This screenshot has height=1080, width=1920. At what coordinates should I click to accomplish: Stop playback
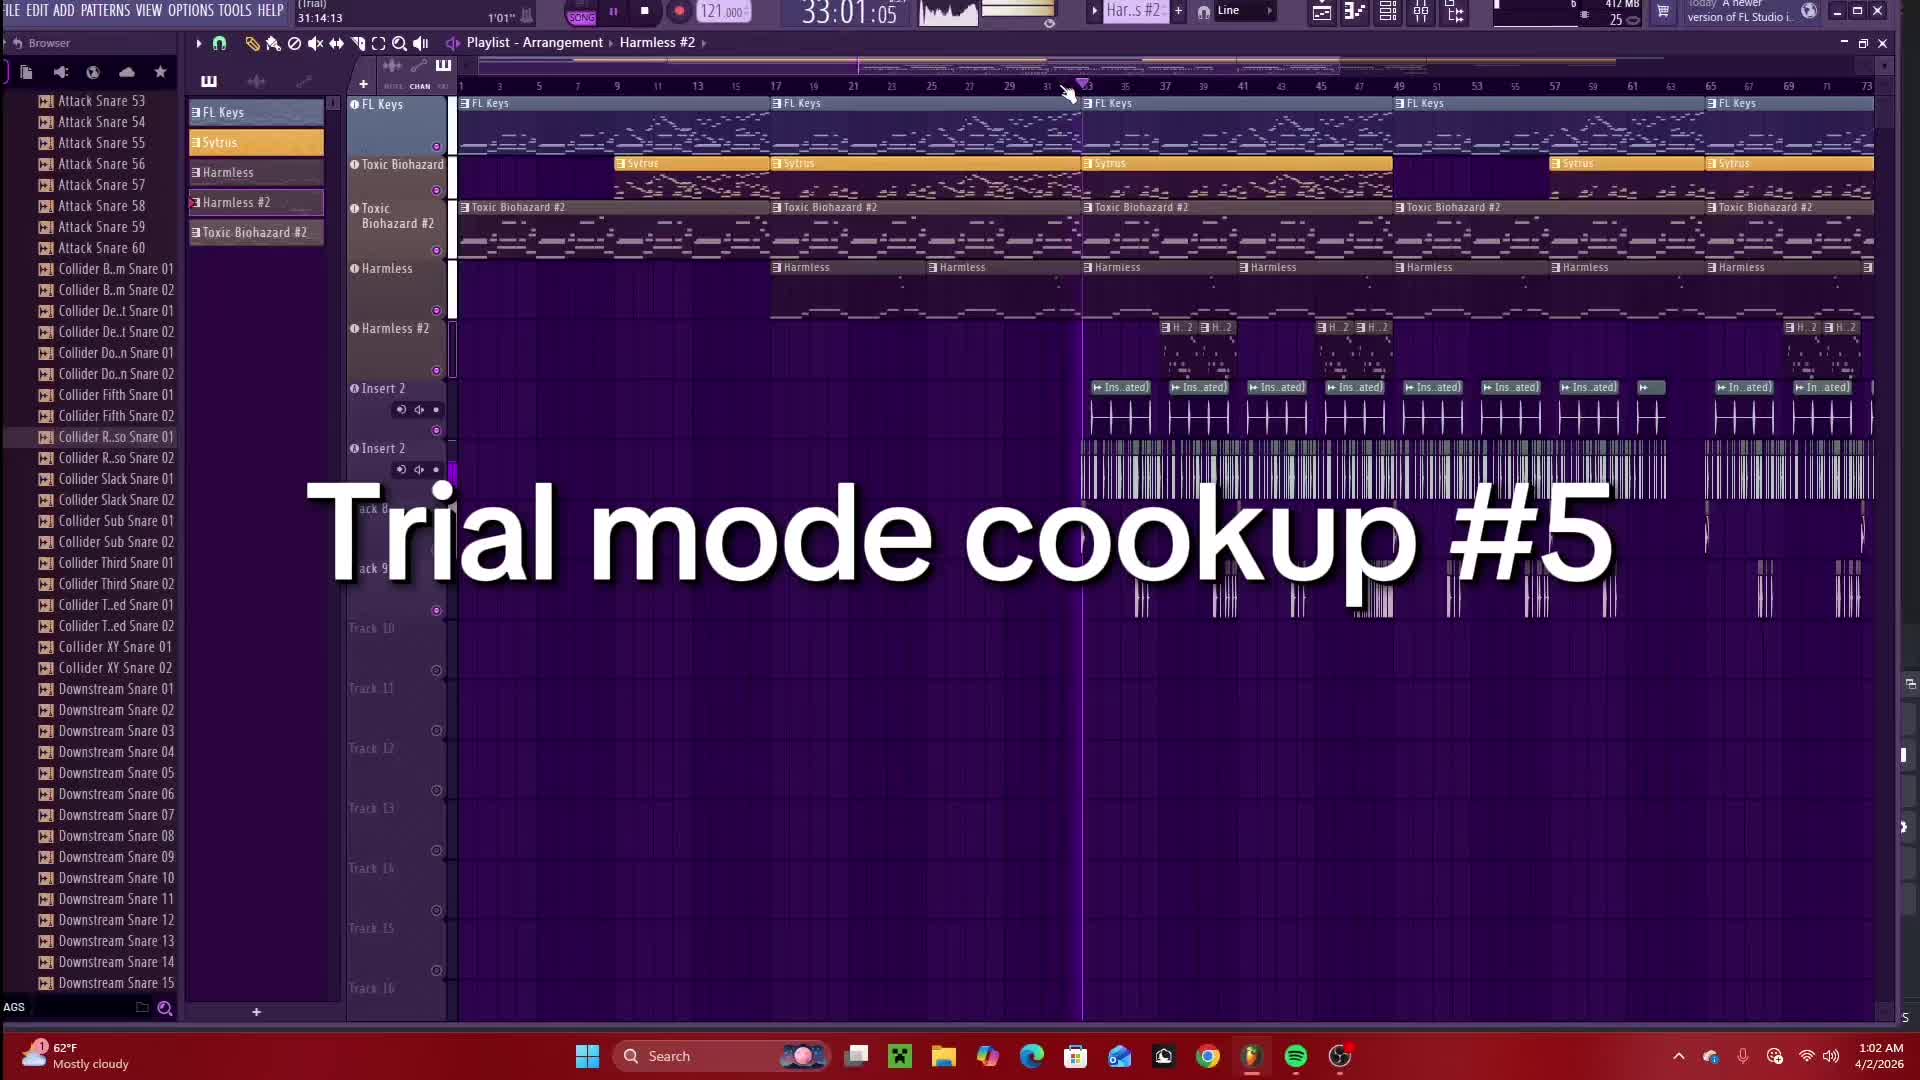click(x=645, y=12)
